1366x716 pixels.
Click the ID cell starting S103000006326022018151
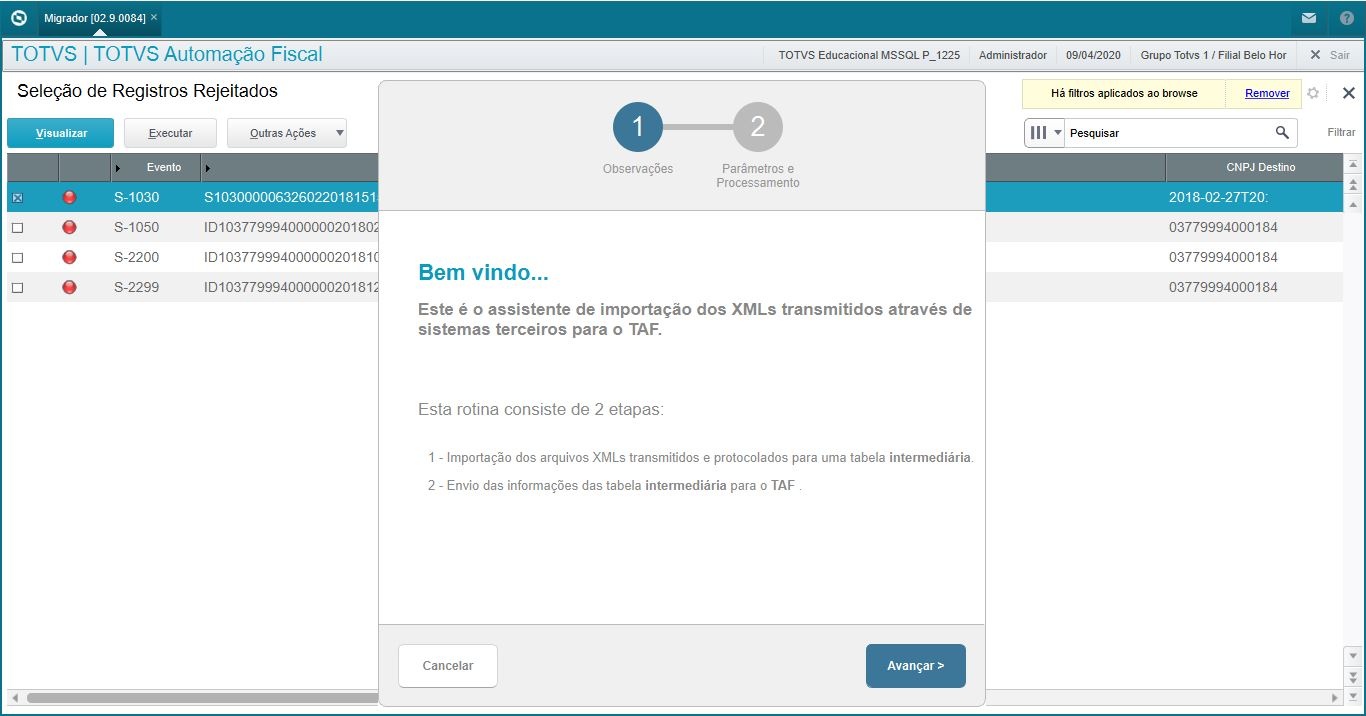(291, 197)
